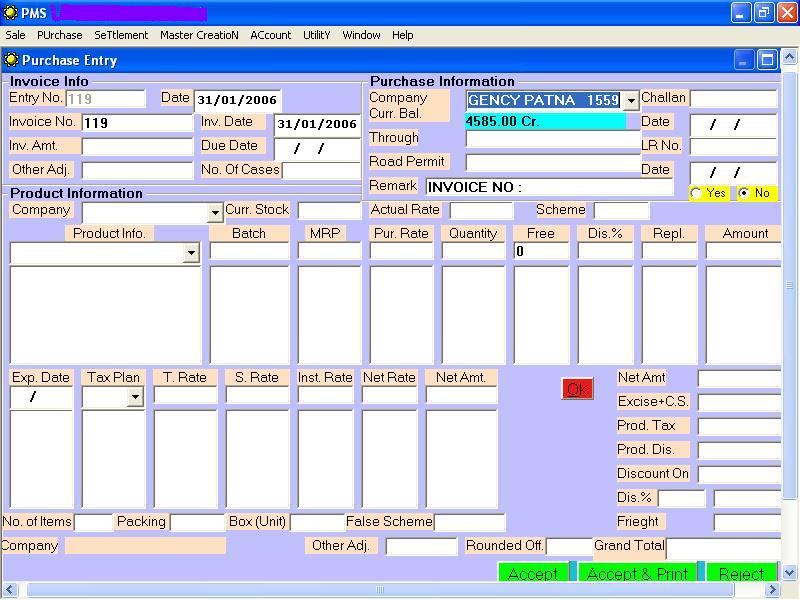Expand the purchase Company name dropdown
The height and width of the screenshot is (600, 800).
coord(631,101)
